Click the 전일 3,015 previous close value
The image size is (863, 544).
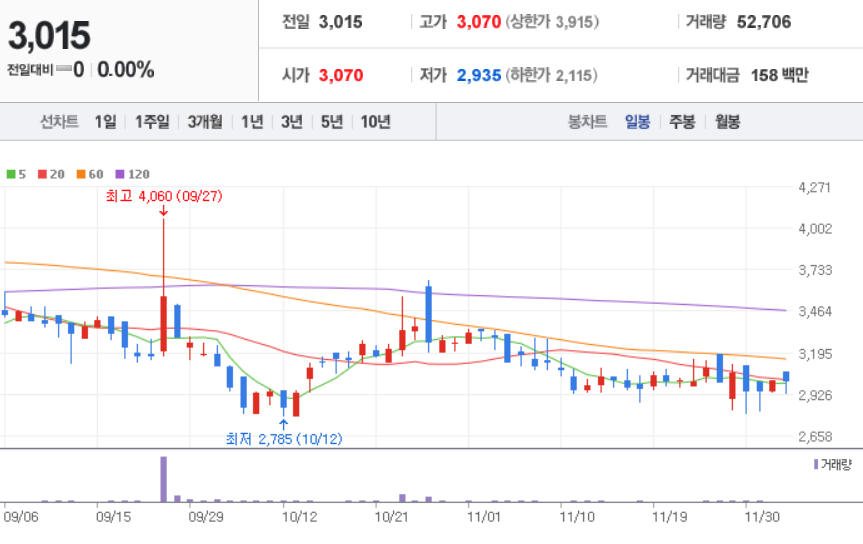(x=341, y=22)
